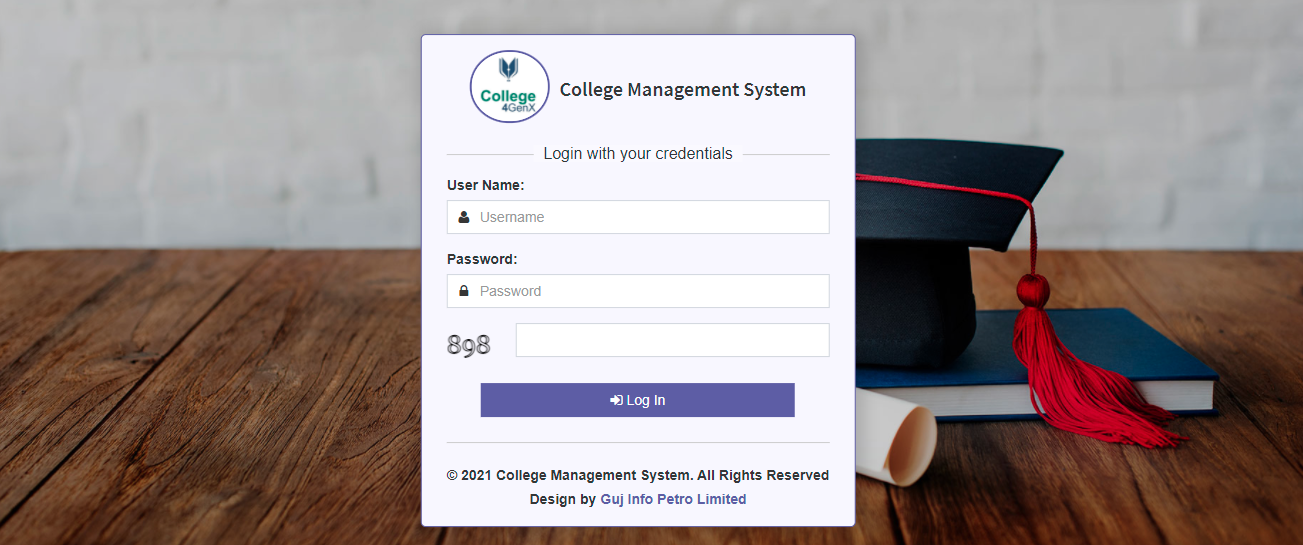Click the user silhouette icon
The width and height of the screenshot is (1303, 545).
(464, 217)
